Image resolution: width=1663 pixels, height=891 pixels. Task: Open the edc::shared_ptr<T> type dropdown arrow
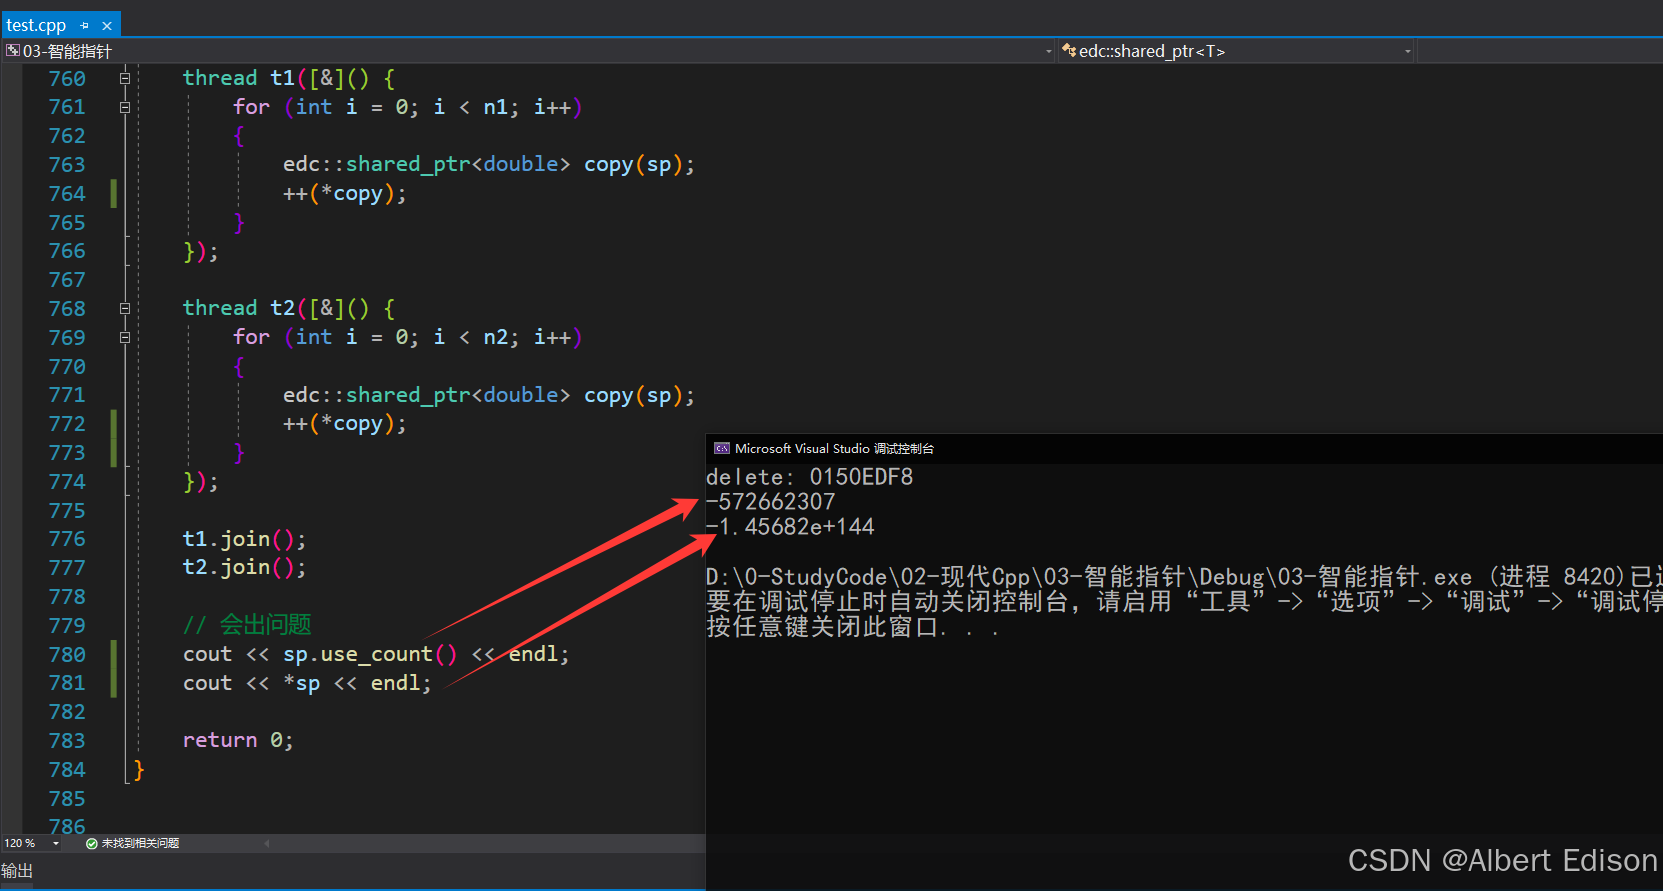point(1407,51)
